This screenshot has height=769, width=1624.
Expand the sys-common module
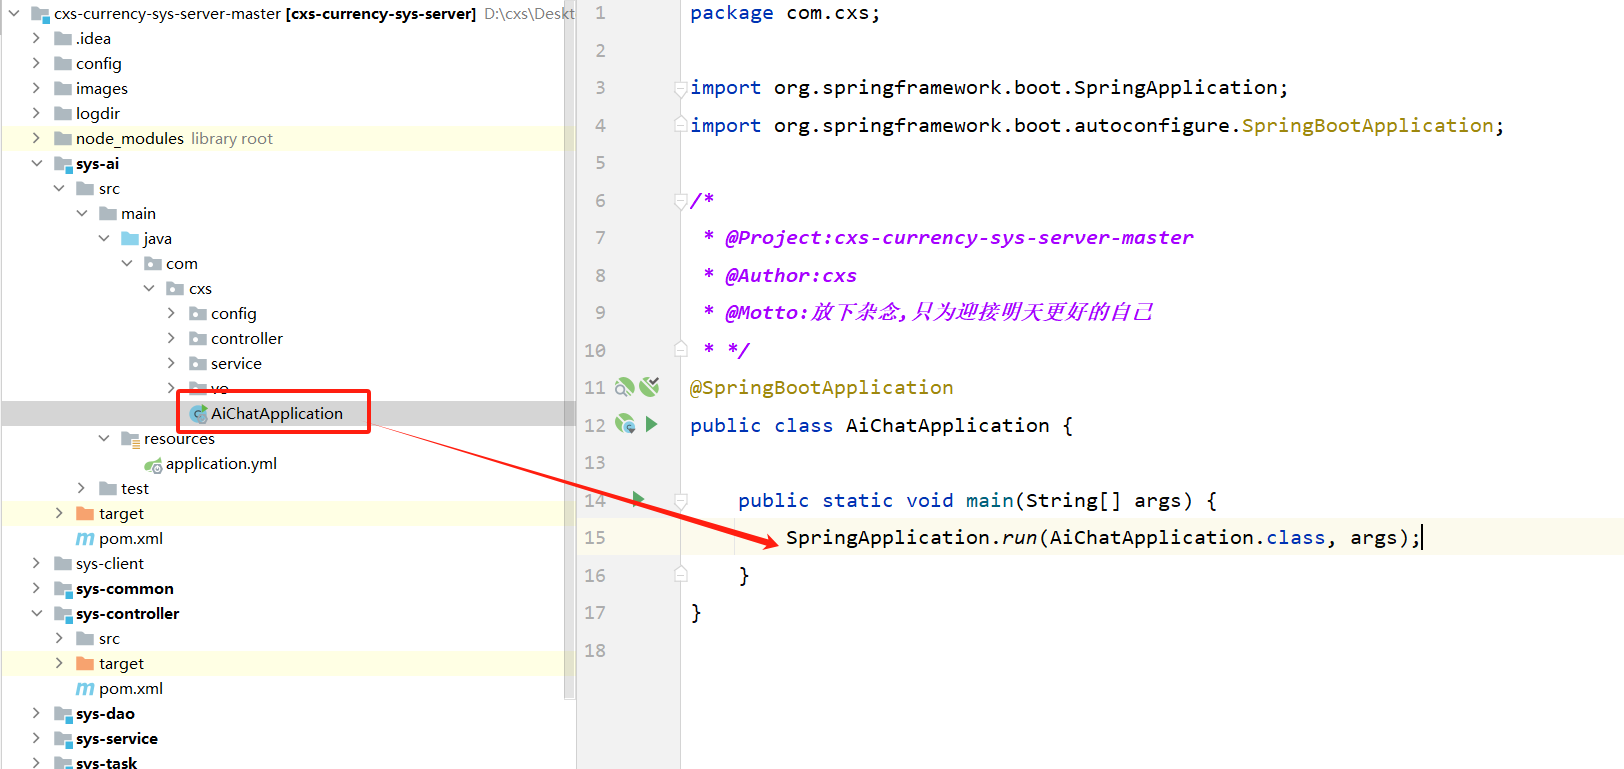coord(36,588)
